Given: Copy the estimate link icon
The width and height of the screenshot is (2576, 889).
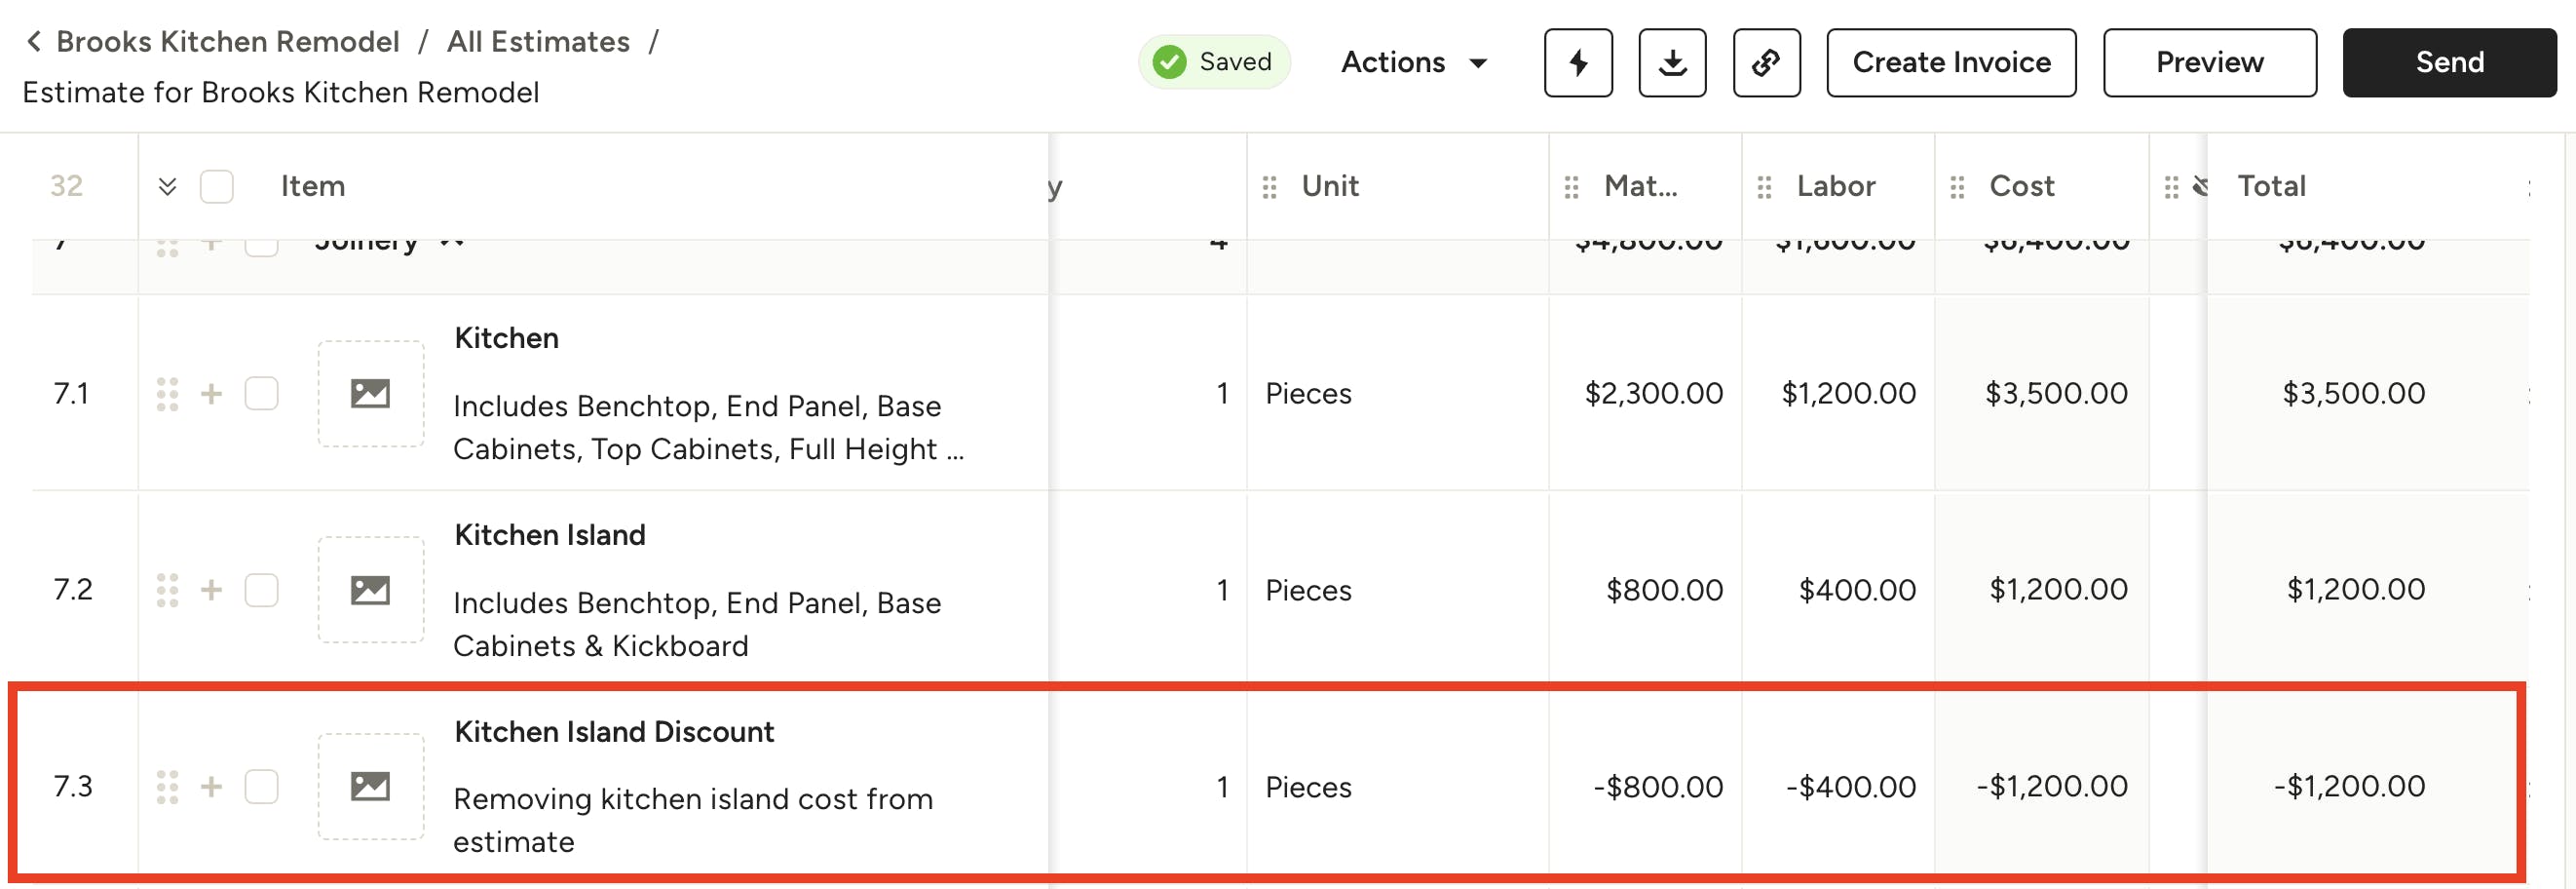Looking at the screenshot, I should (1766, 63).
